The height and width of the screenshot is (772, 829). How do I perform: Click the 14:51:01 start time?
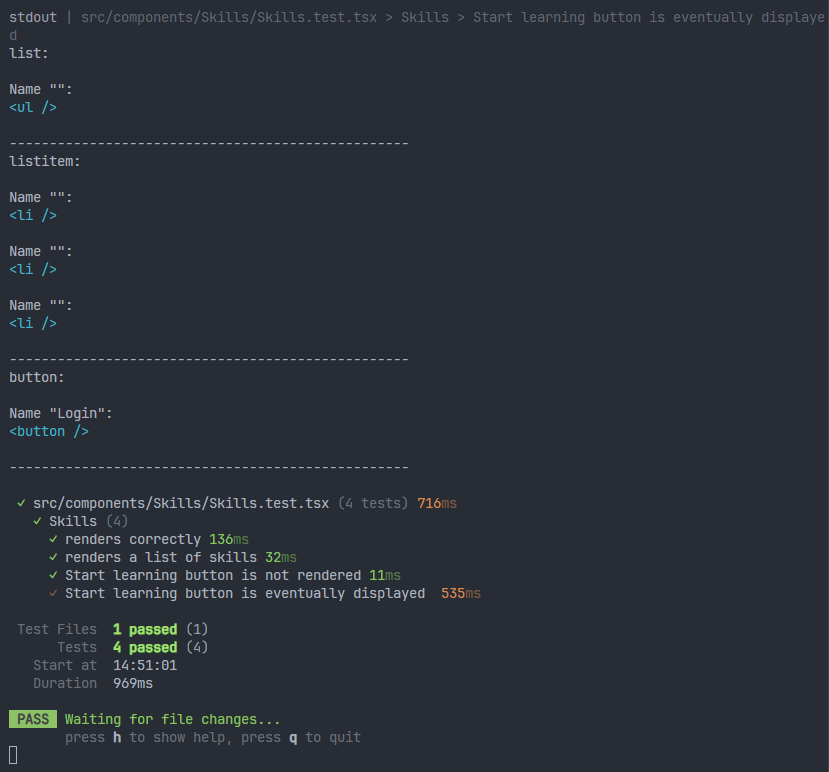tap(145, 665)
